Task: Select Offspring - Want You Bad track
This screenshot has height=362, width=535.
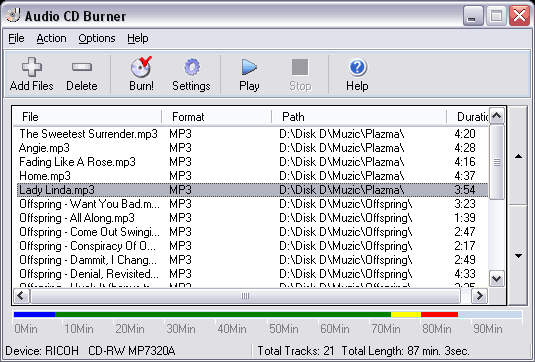Action: point(252,204)
